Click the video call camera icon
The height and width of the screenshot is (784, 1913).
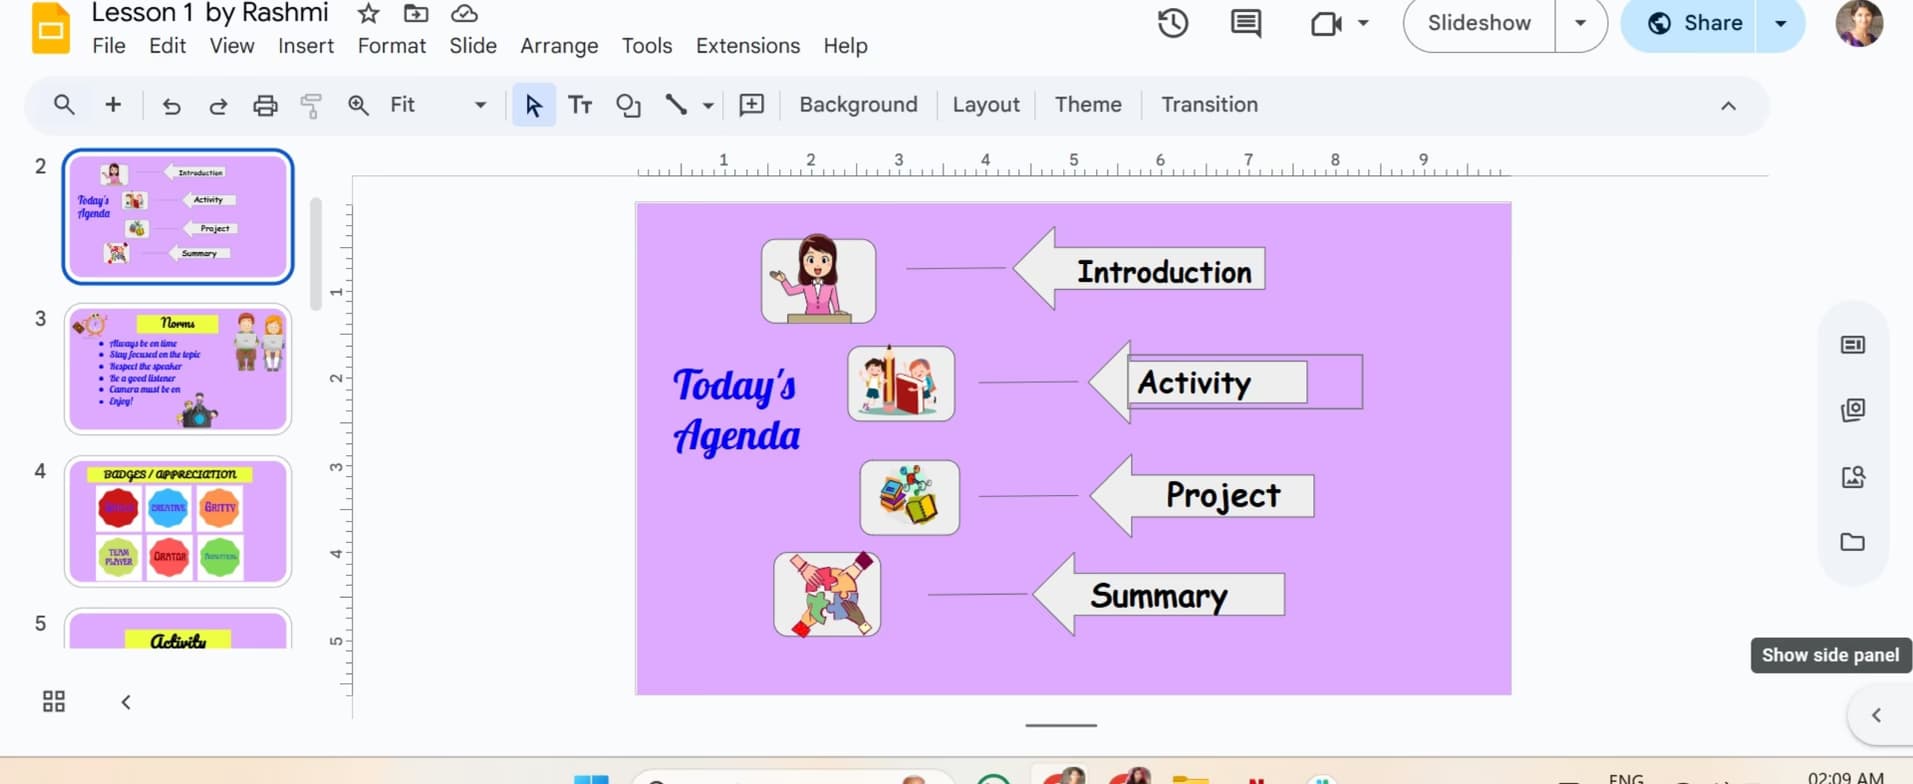click(1326, 23)
